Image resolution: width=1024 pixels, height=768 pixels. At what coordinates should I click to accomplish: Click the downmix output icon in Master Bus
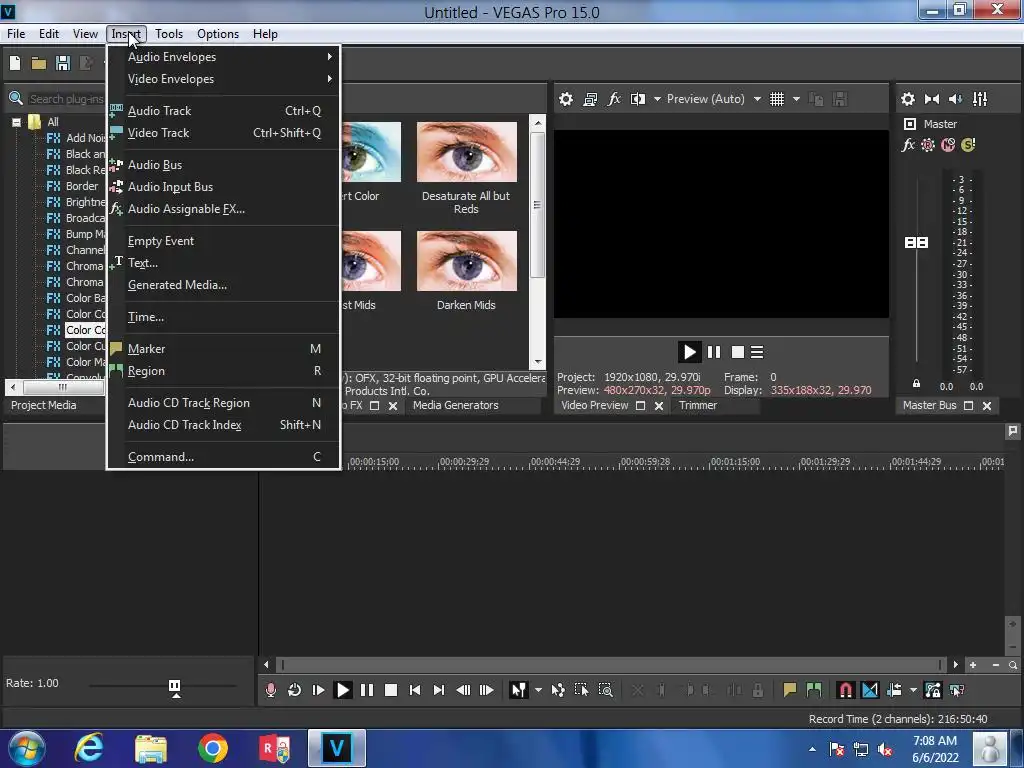(x=932, y=99)
